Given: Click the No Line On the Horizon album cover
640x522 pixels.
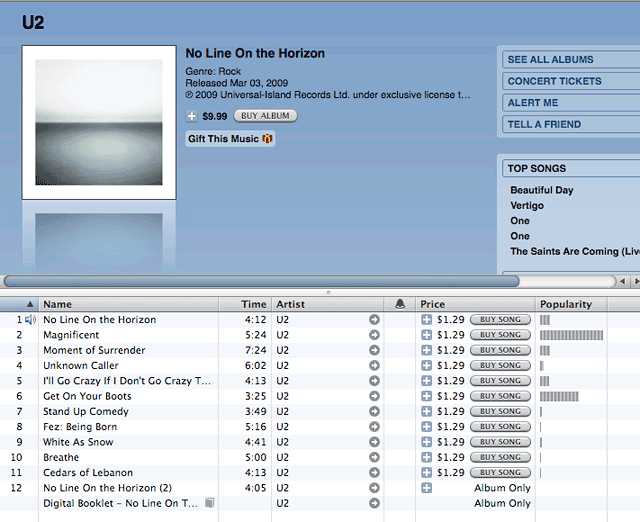Looking at the screenshot, I should 99,122.
